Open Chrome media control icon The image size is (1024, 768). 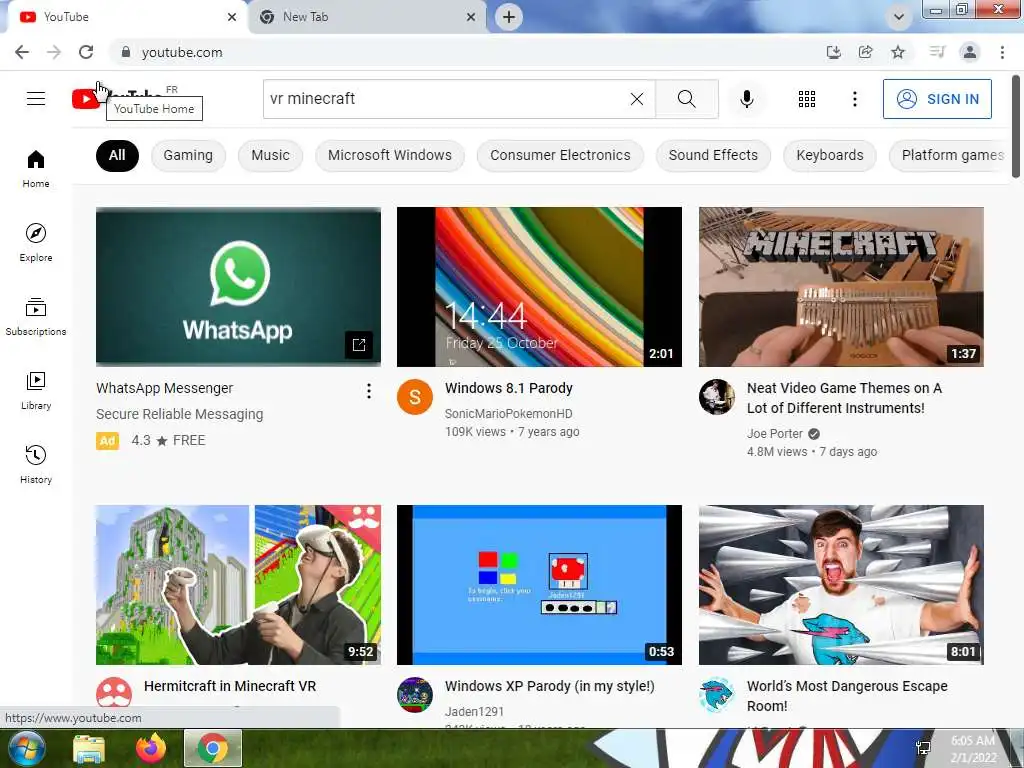click(x=937, y=52)
